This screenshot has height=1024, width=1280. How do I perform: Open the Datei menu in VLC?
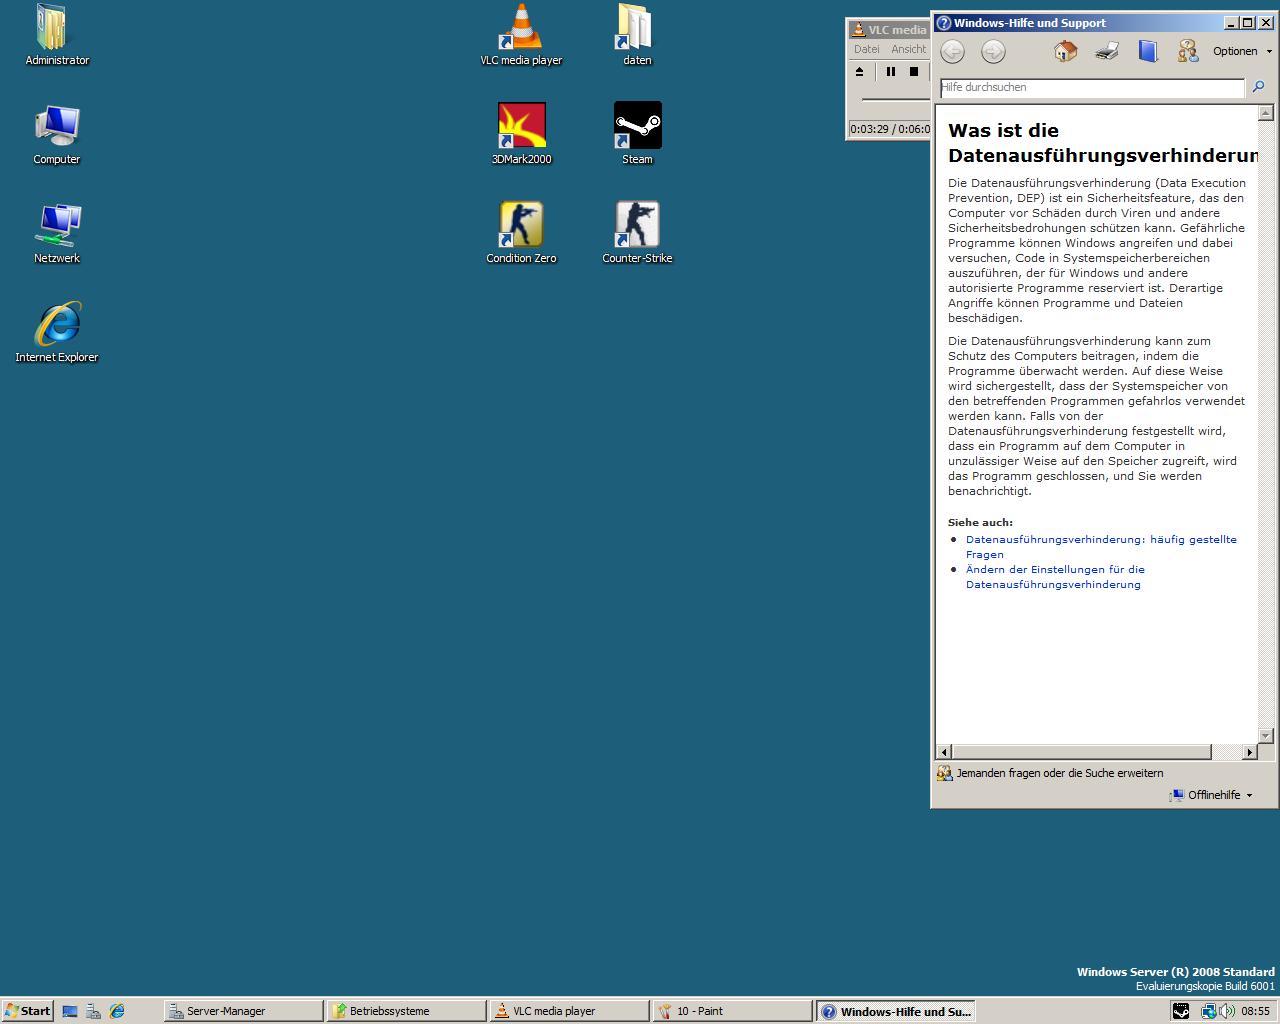866,49
